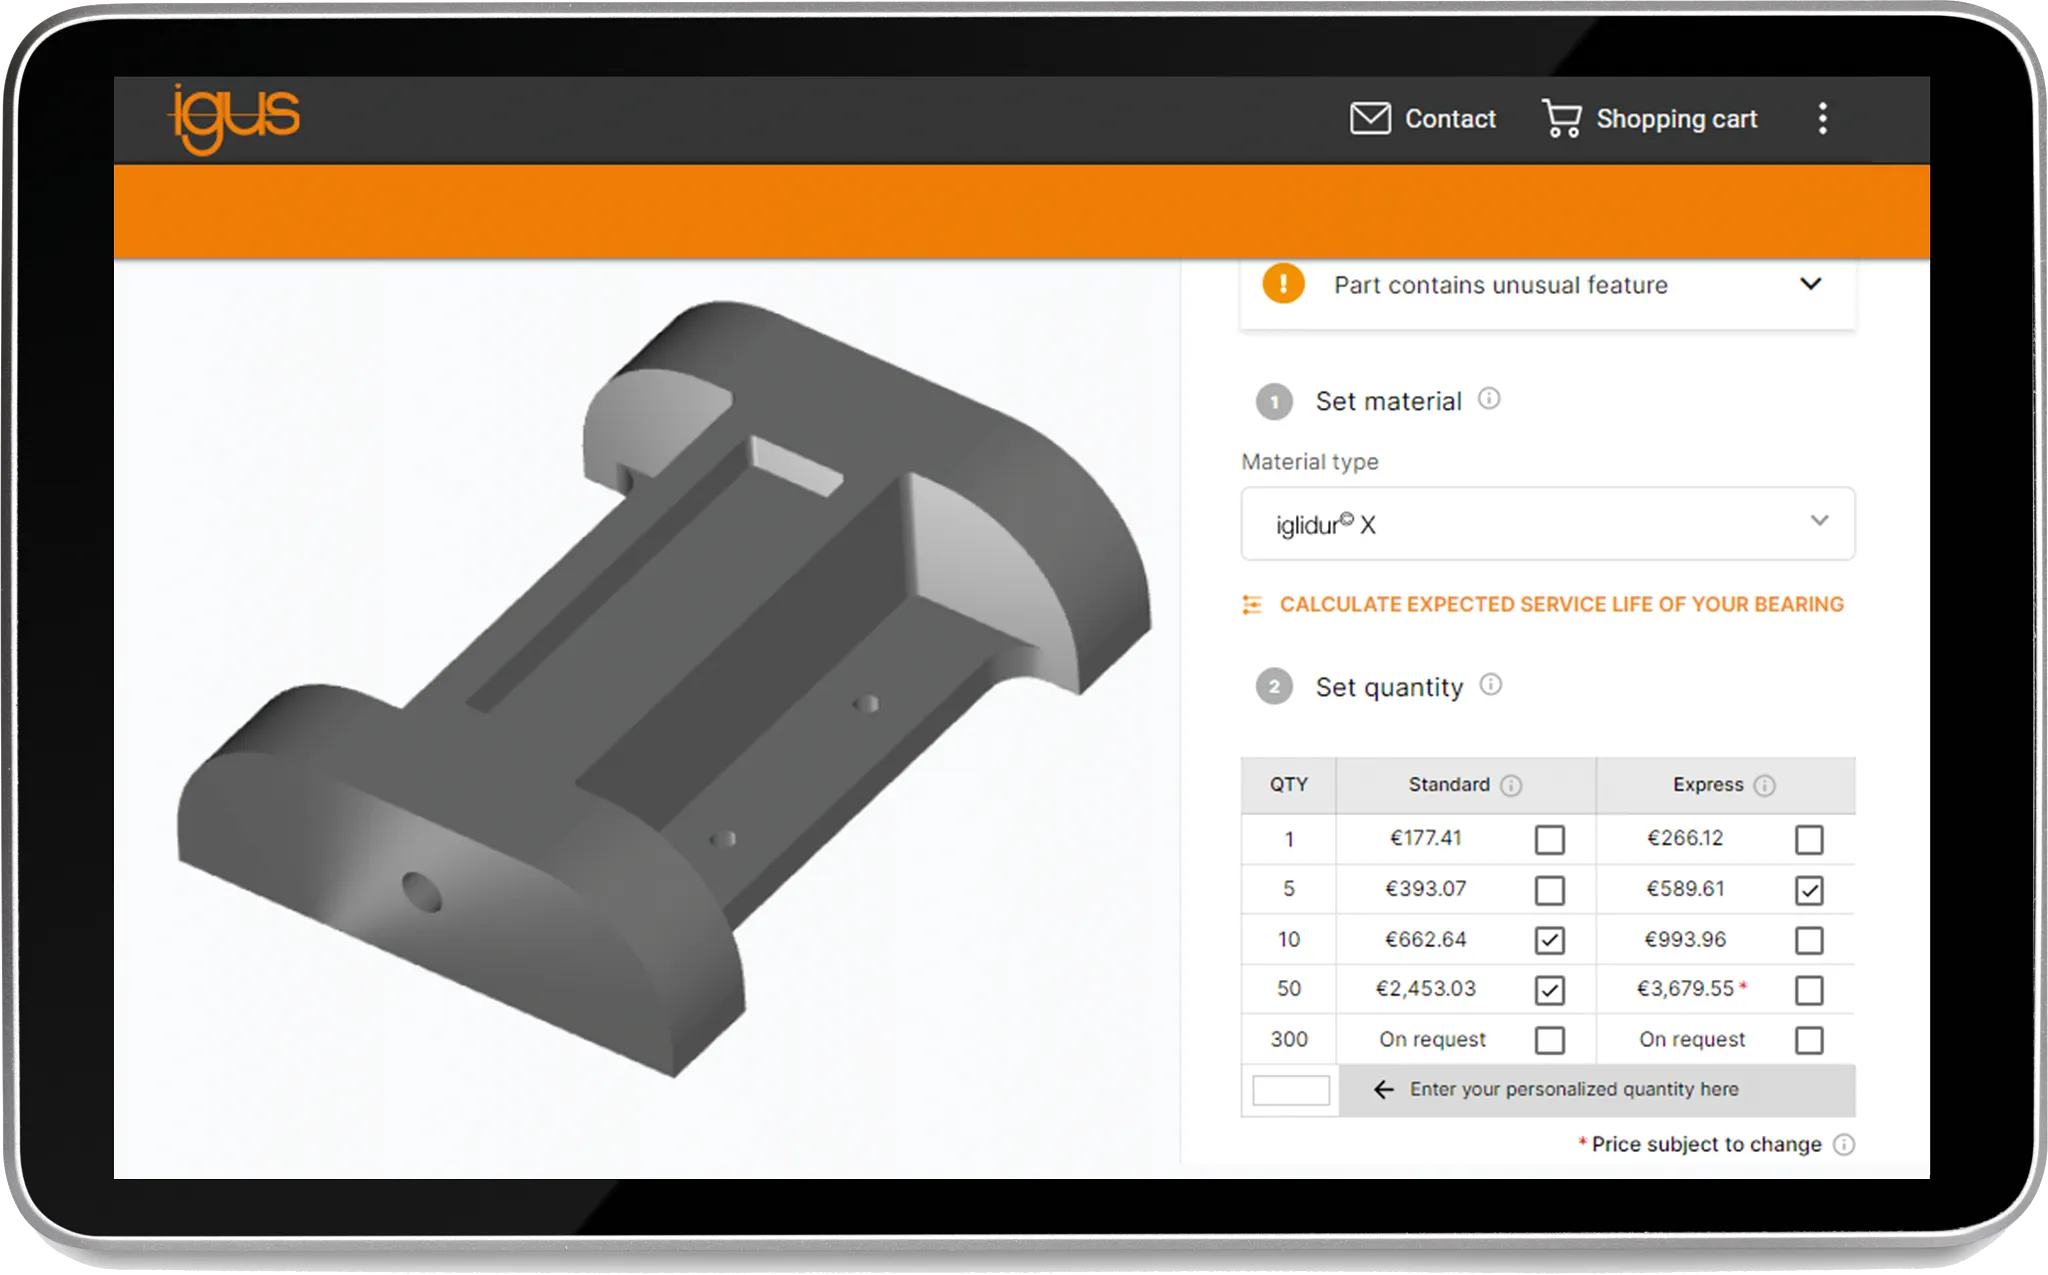Uncheck Standard checkbox for quantity 50

[1549, 990]
